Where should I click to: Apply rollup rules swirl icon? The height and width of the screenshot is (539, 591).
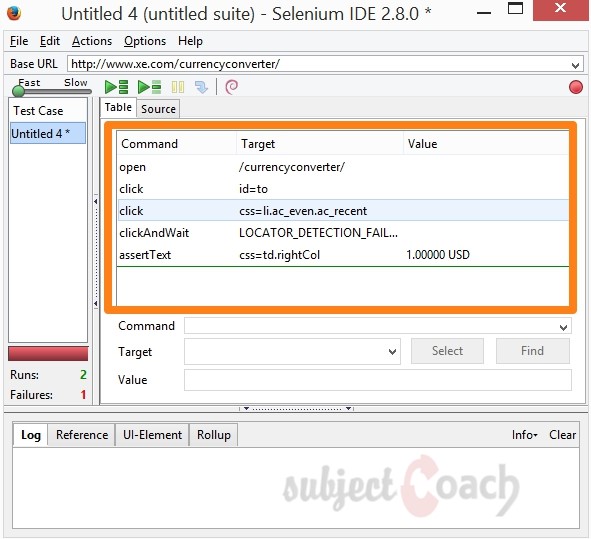pos(231,87)
